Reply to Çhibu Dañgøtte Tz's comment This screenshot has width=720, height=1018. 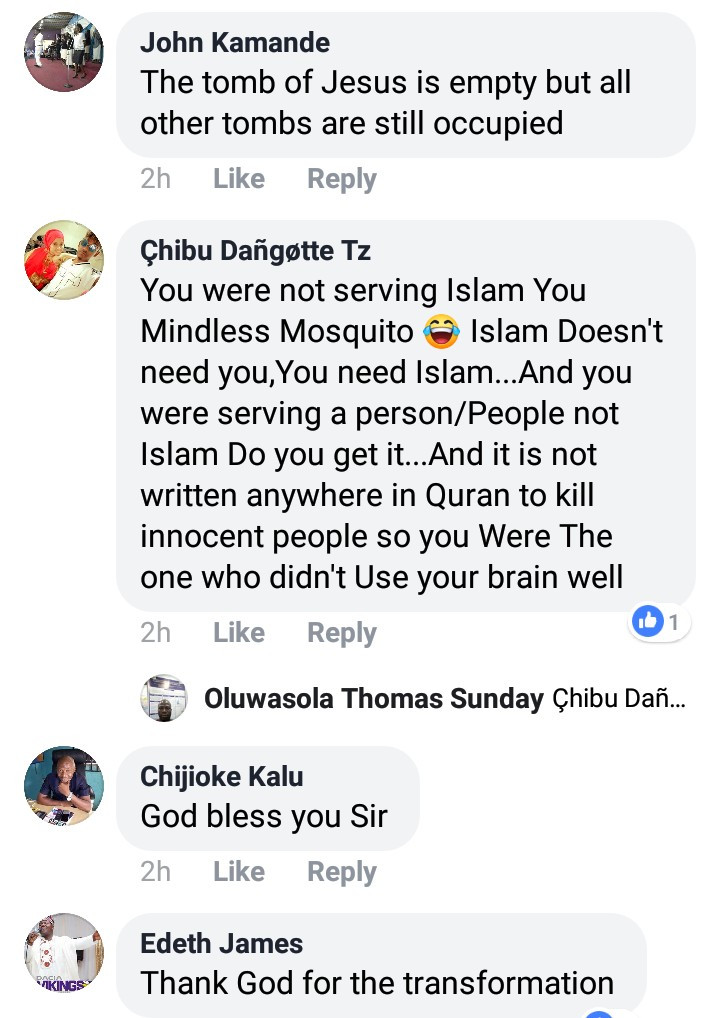[341, 633]
